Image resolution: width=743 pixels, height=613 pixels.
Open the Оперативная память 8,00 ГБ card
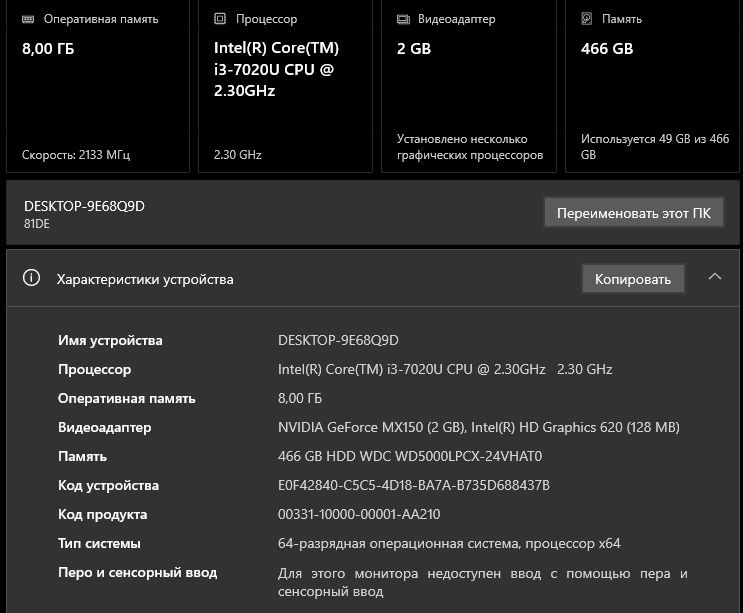tap(98, 85)
